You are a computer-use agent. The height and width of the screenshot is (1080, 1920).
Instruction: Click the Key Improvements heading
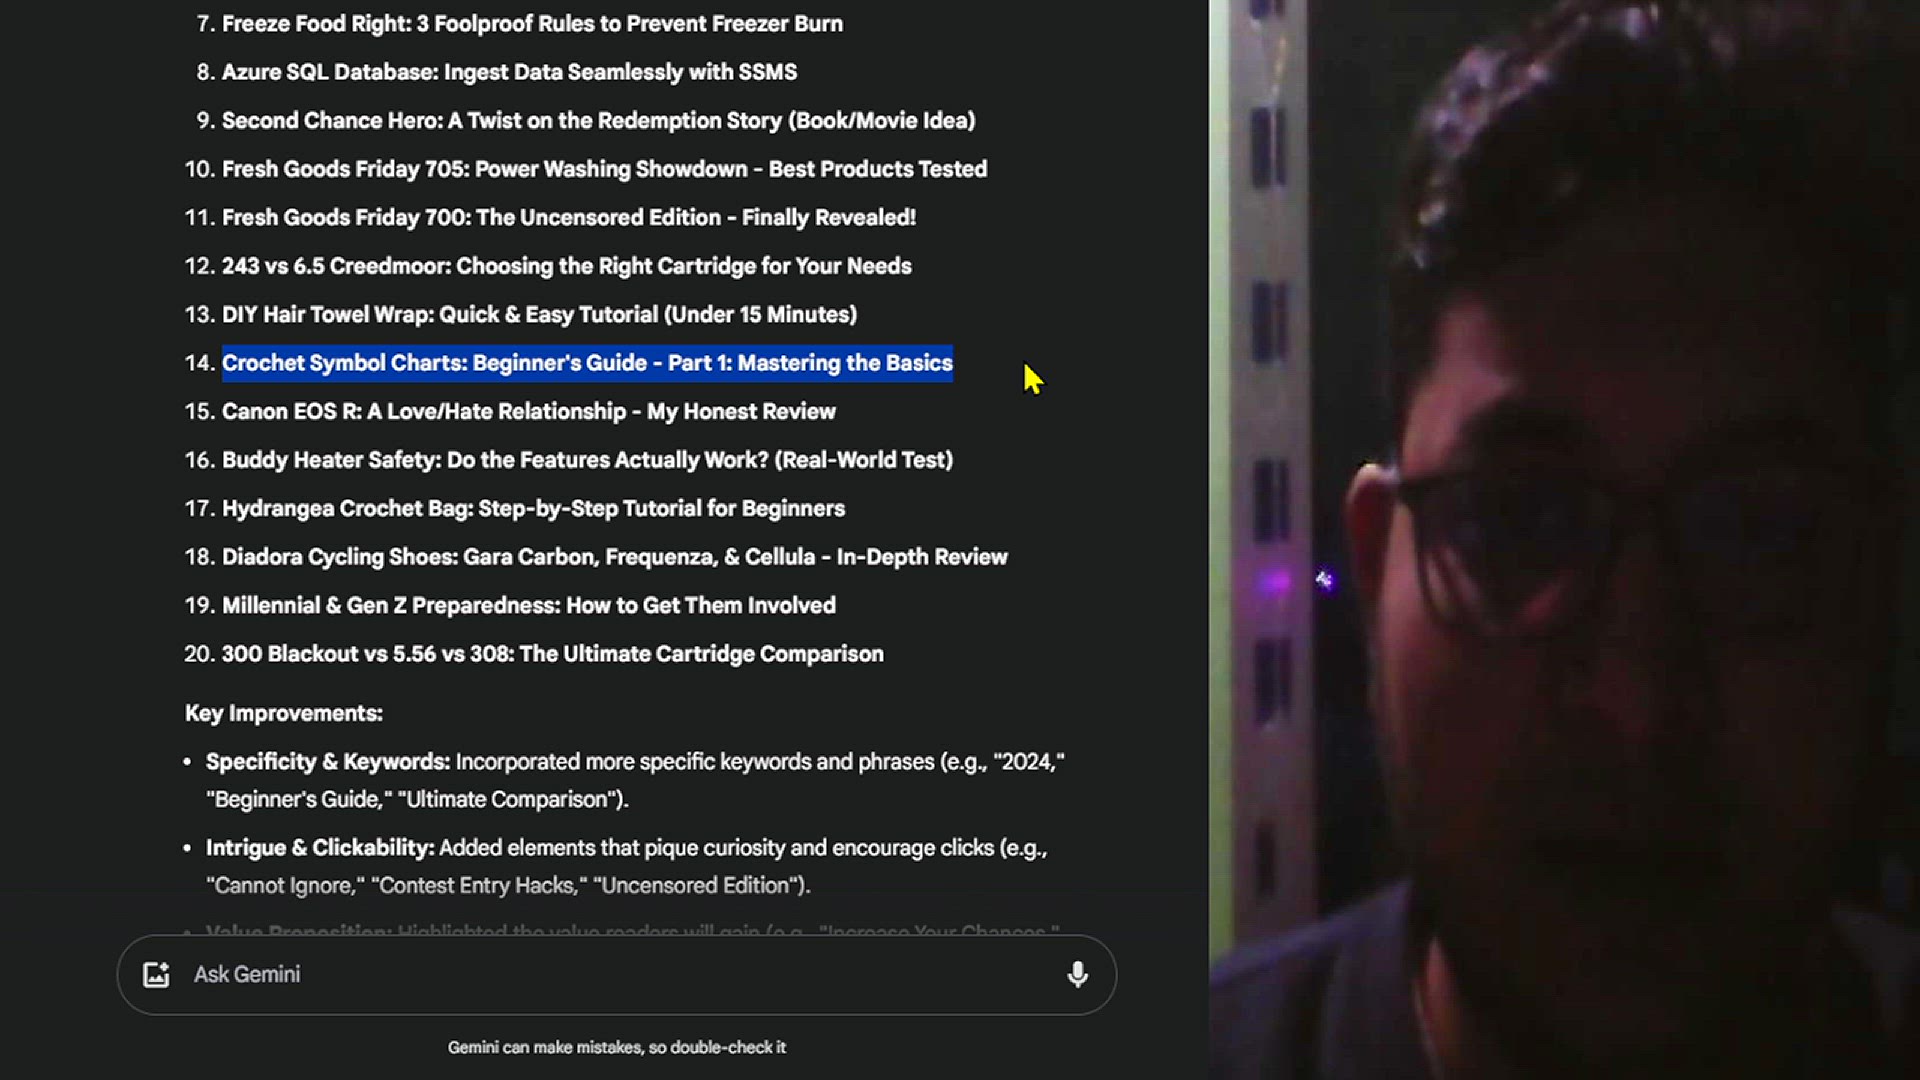tap(283, 714)
